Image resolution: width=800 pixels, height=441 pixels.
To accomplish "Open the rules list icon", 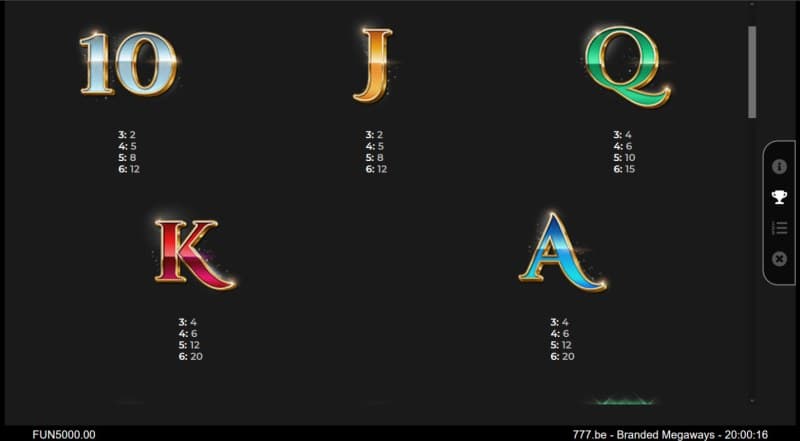I will 780,228.
